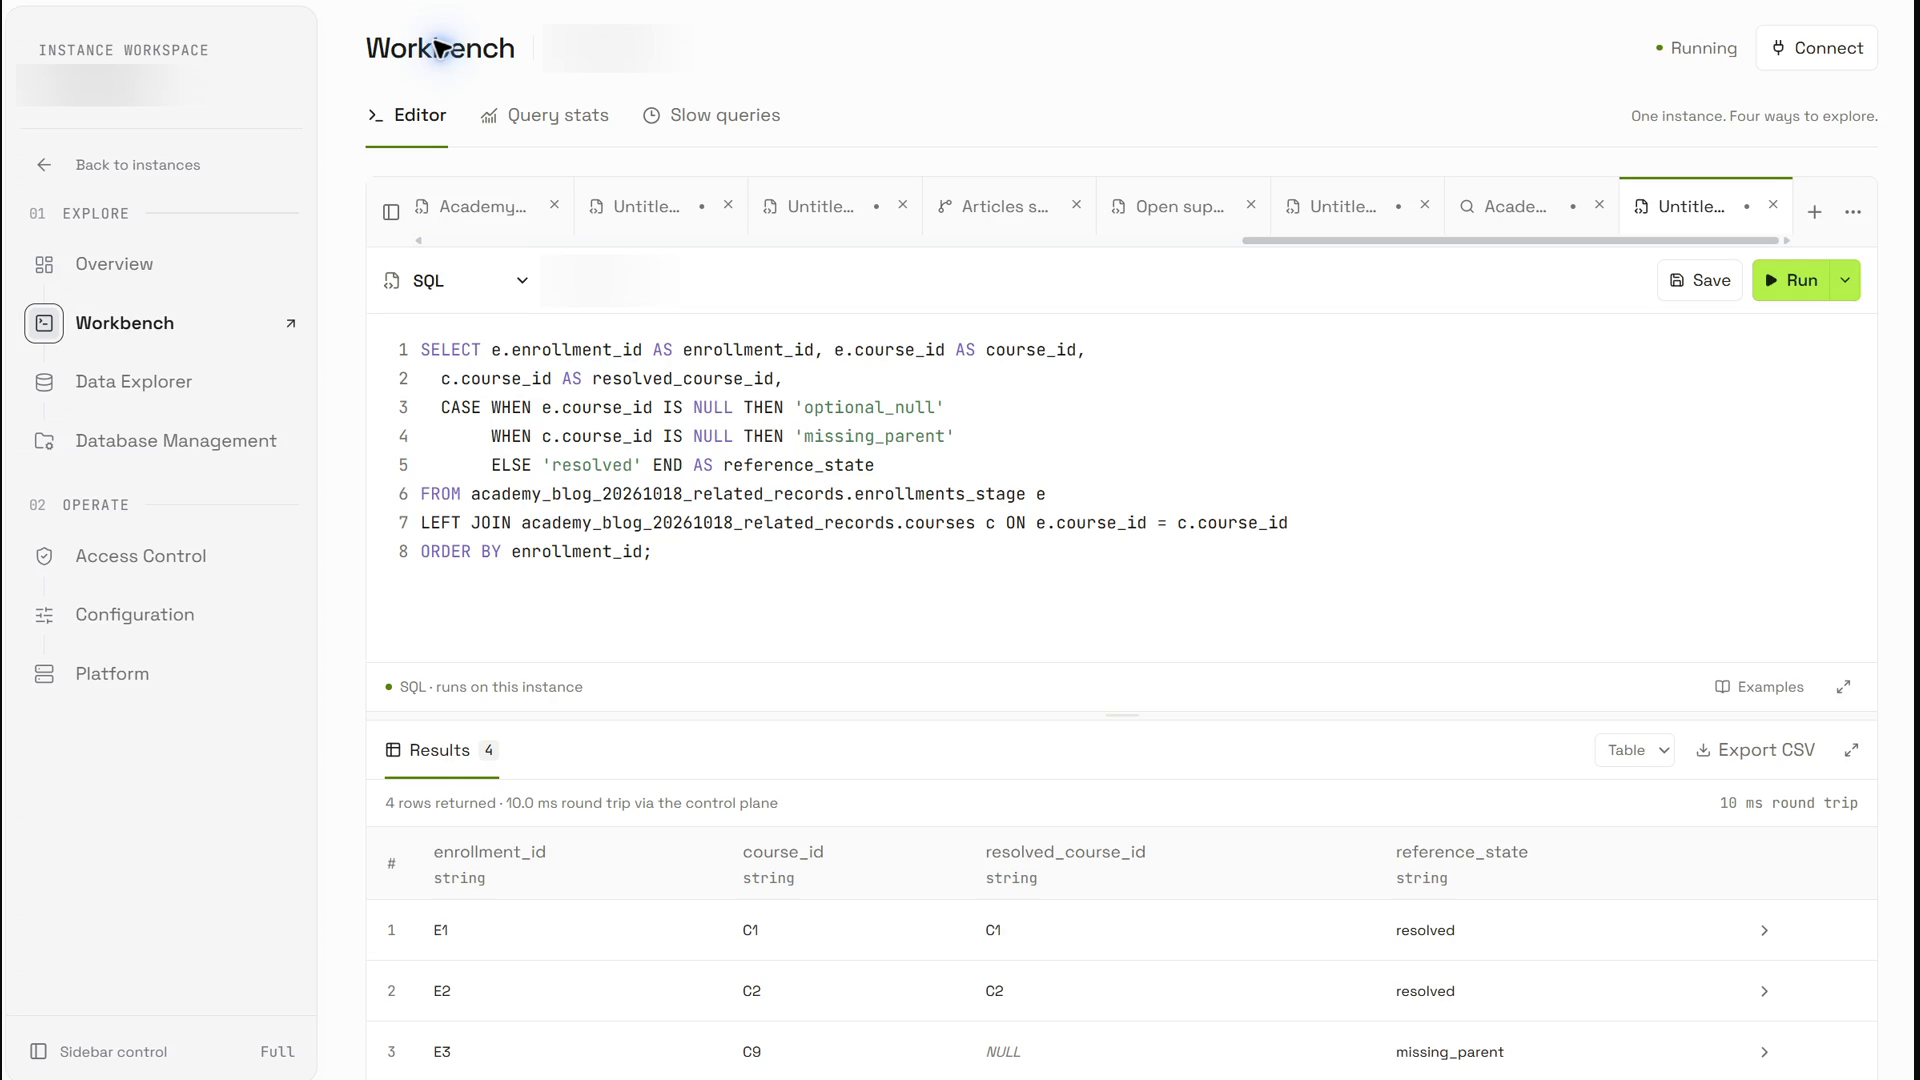Open Database Management section

(175, 441)
